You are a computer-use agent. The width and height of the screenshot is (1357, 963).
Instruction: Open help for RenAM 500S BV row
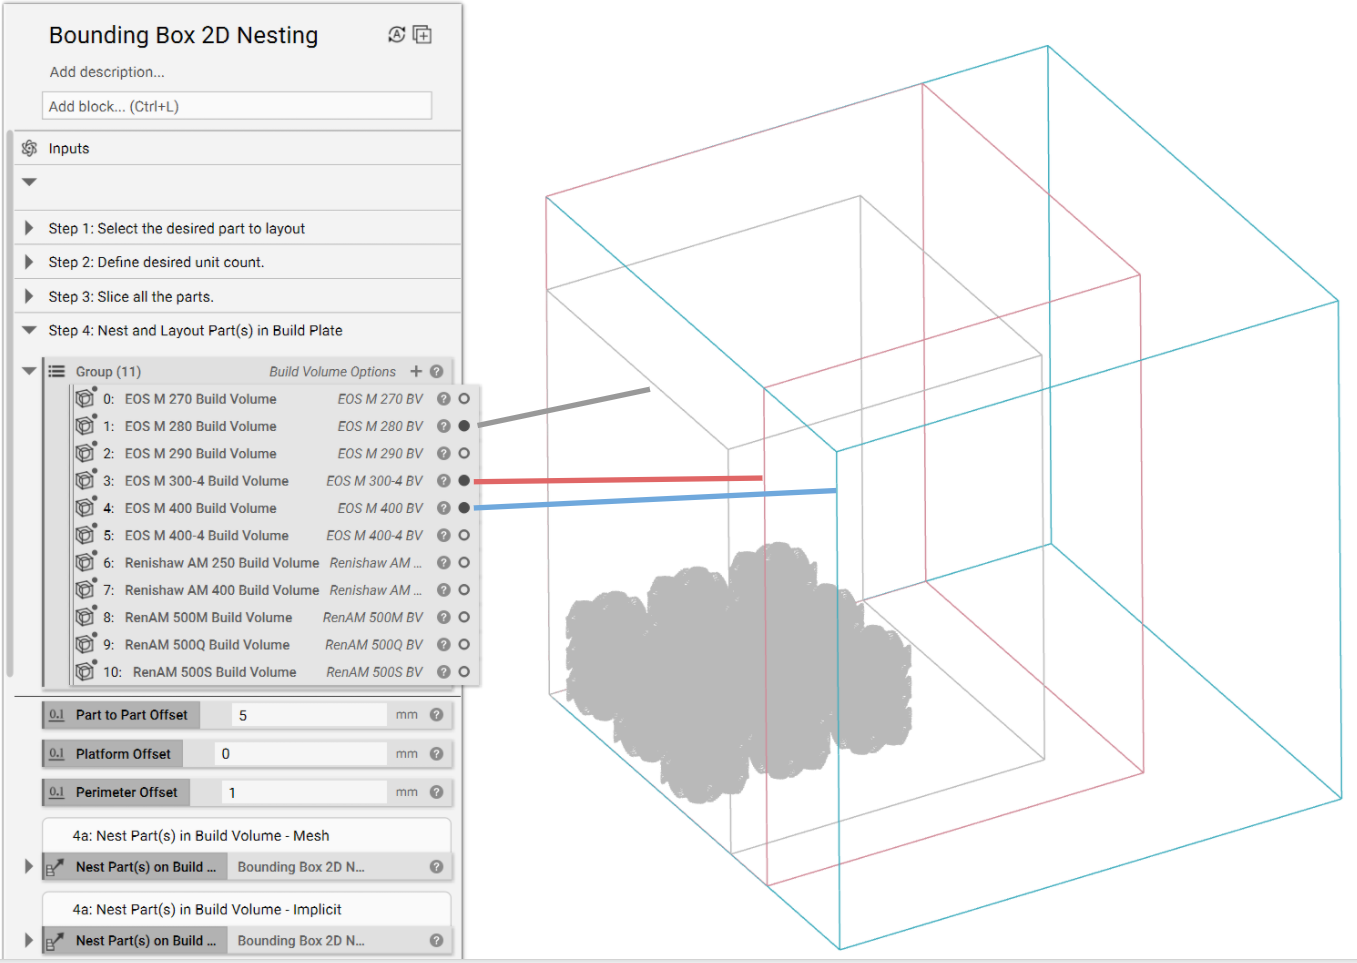click(x=444, y=672)
